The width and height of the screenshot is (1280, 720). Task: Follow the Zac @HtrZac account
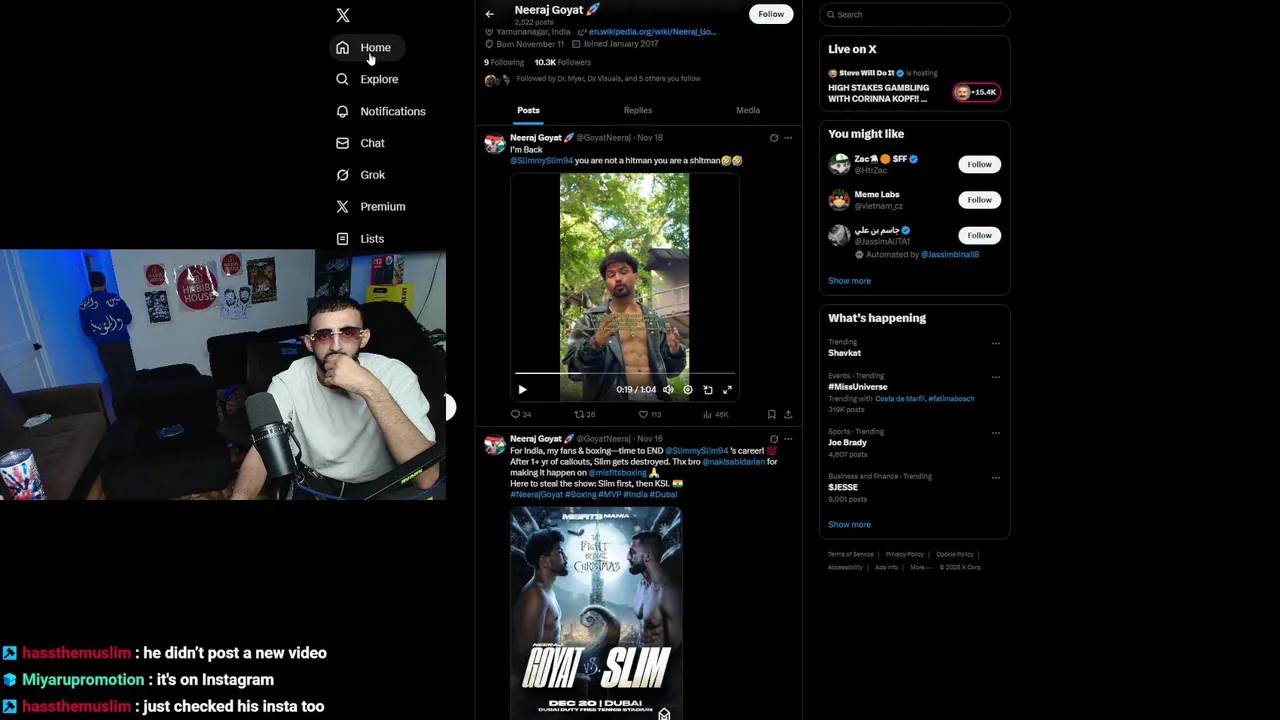(x=979, y=164)
